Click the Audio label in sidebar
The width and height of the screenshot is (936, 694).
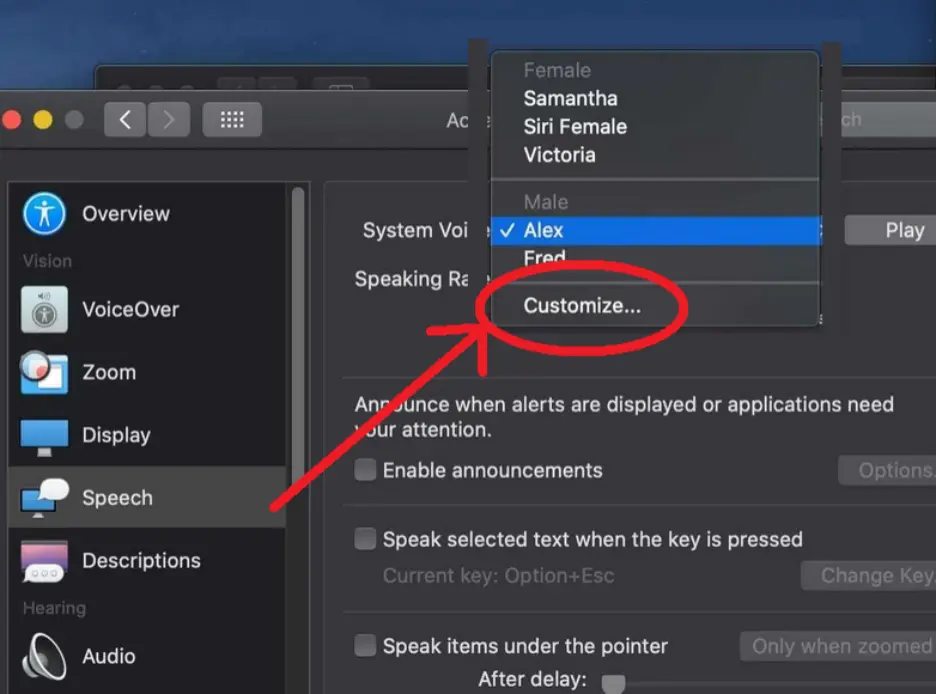[109, 656]
